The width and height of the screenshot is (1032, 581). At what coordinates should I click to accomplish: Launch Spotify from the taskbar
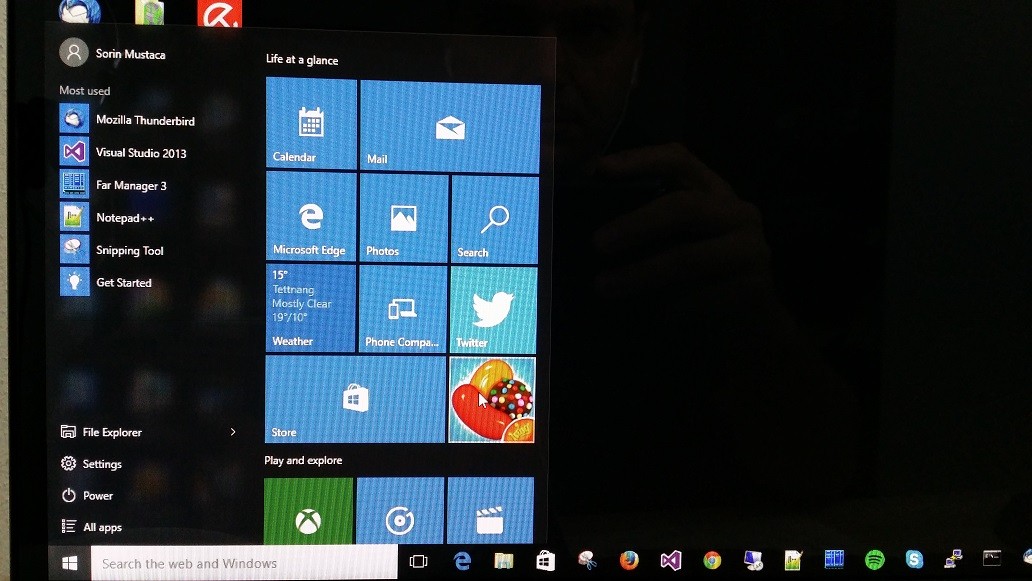click(874, 559)
